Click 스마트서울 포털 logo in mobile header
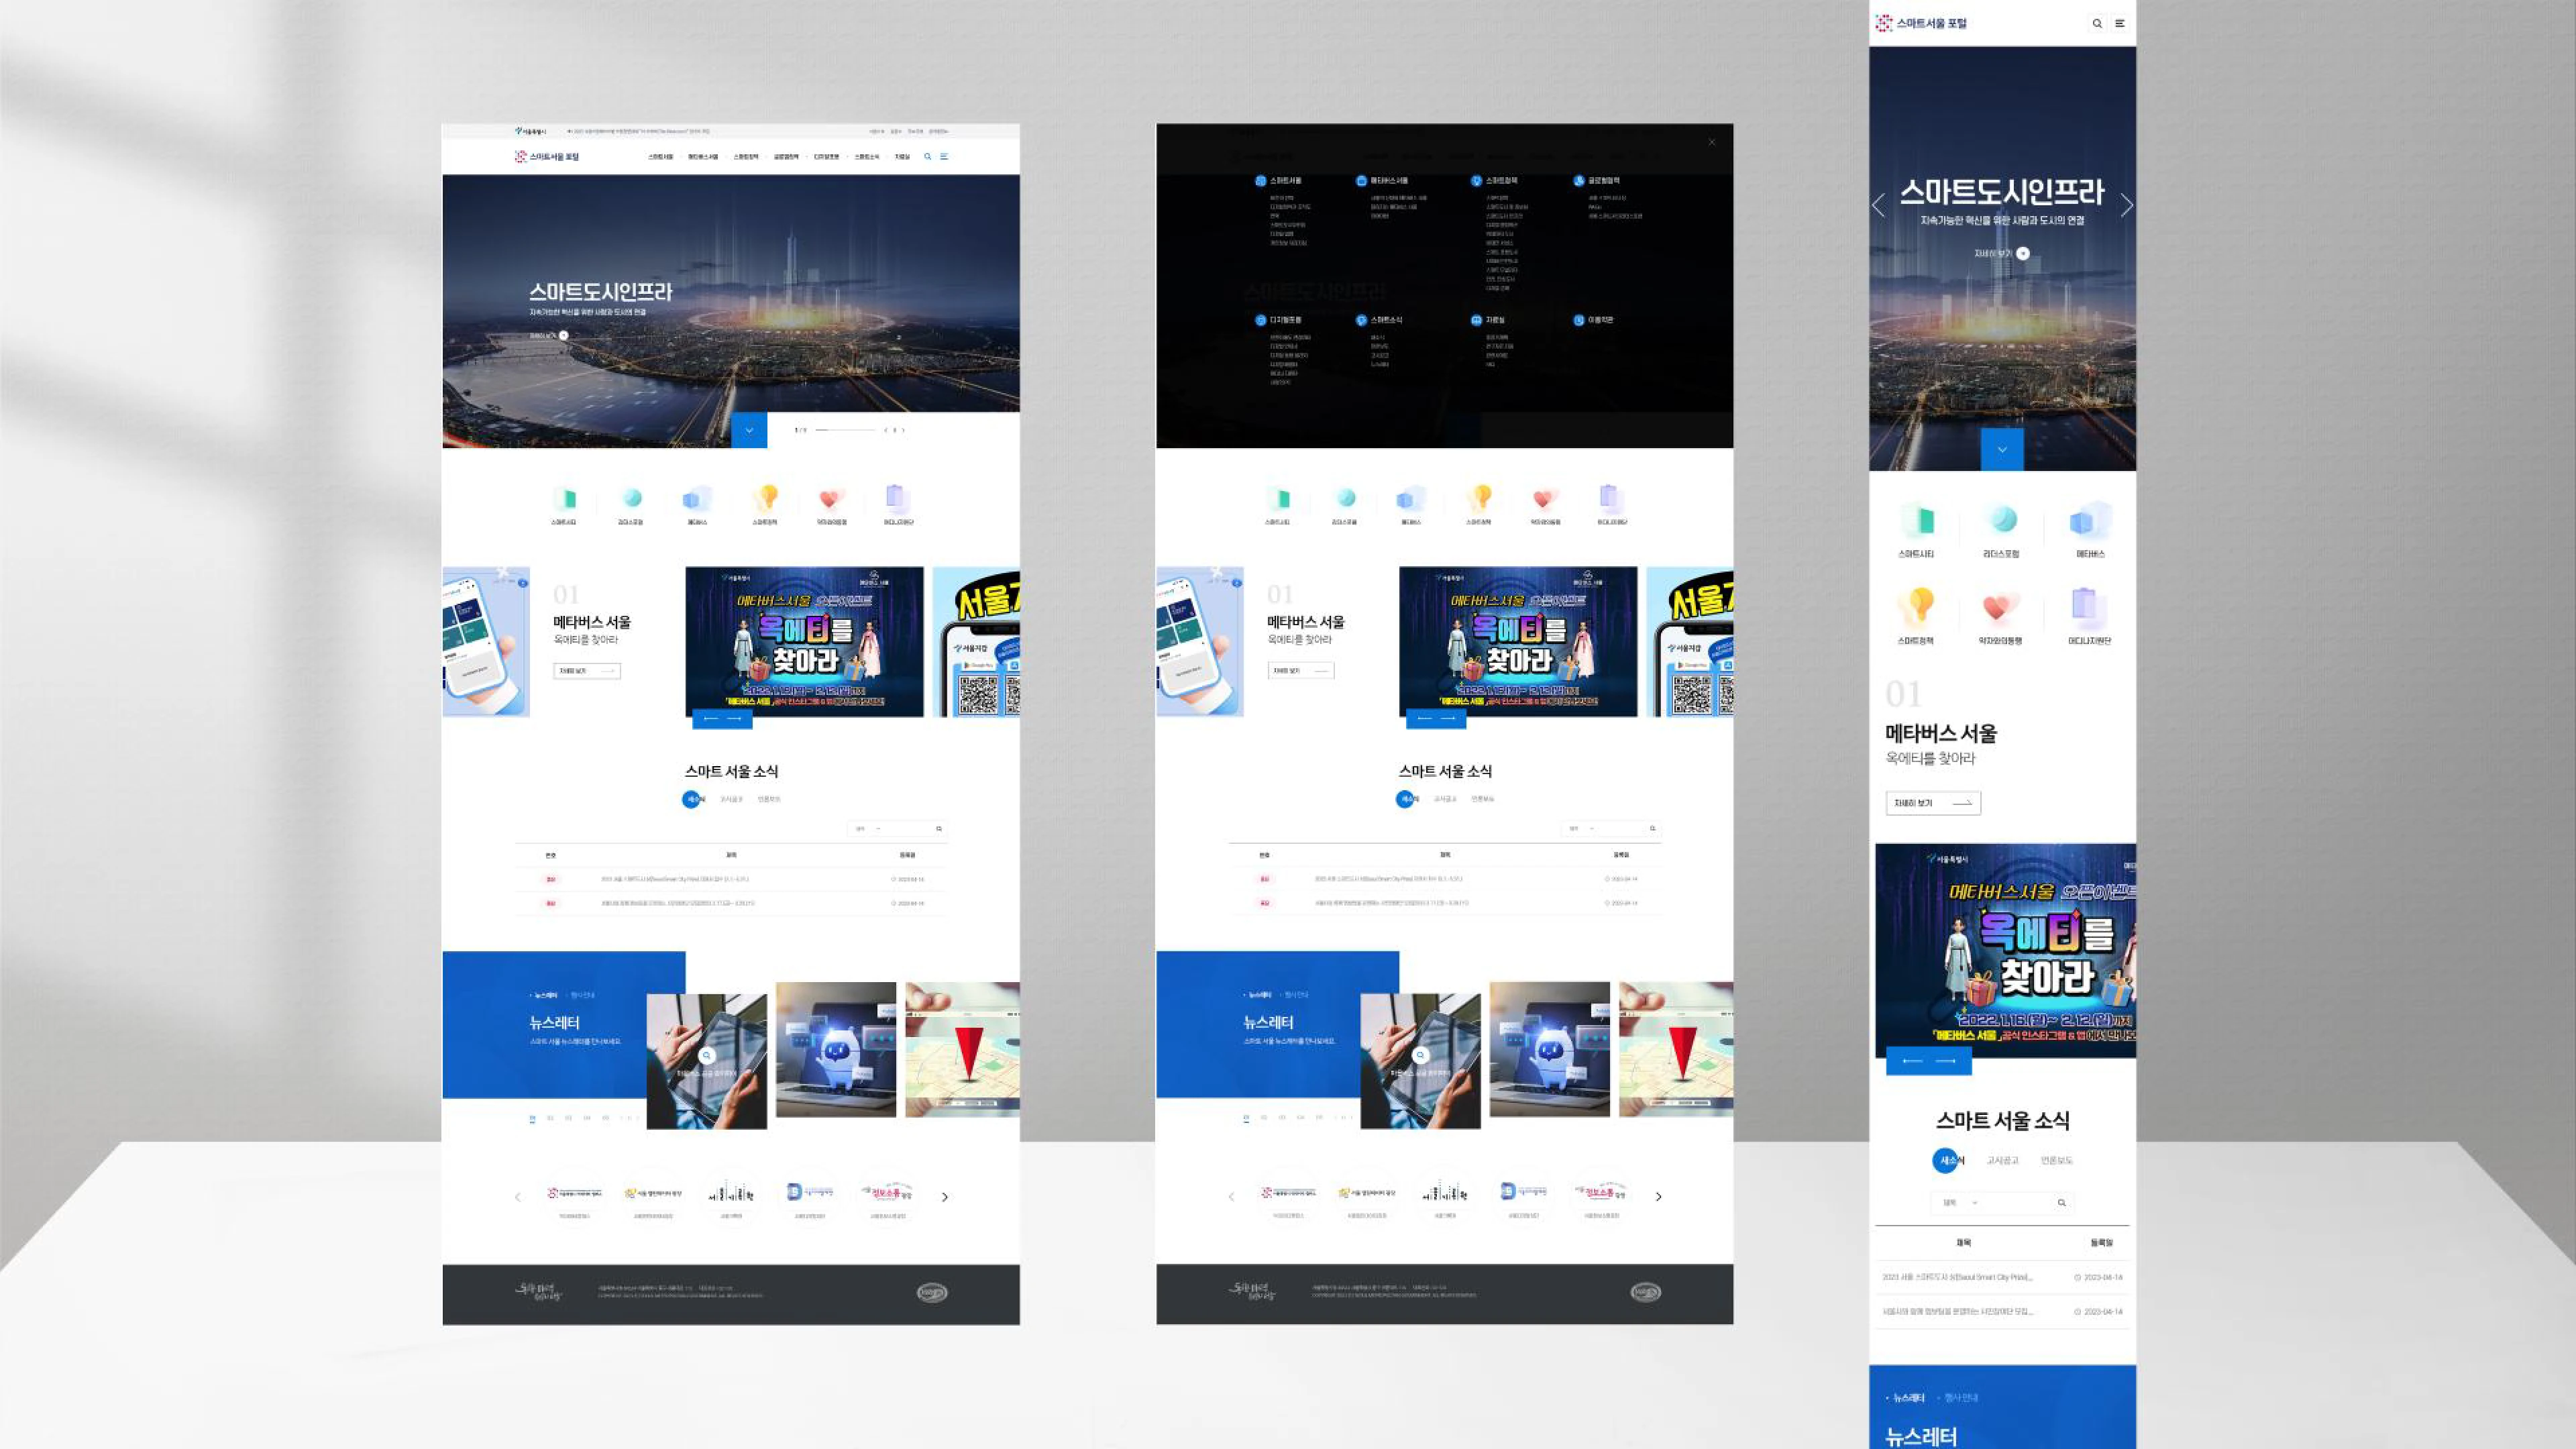The image size is (2576, 1449). [1921, 23]
